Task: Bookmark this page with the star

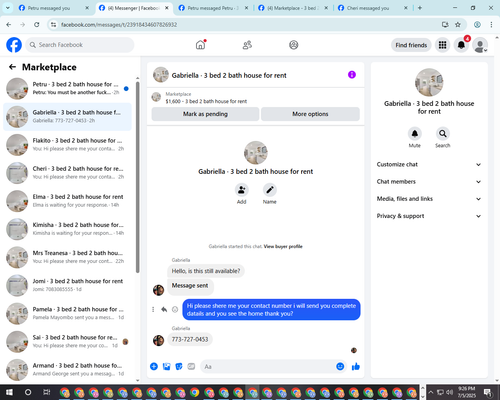Action: pyautogui.click(x=458, y=24)
